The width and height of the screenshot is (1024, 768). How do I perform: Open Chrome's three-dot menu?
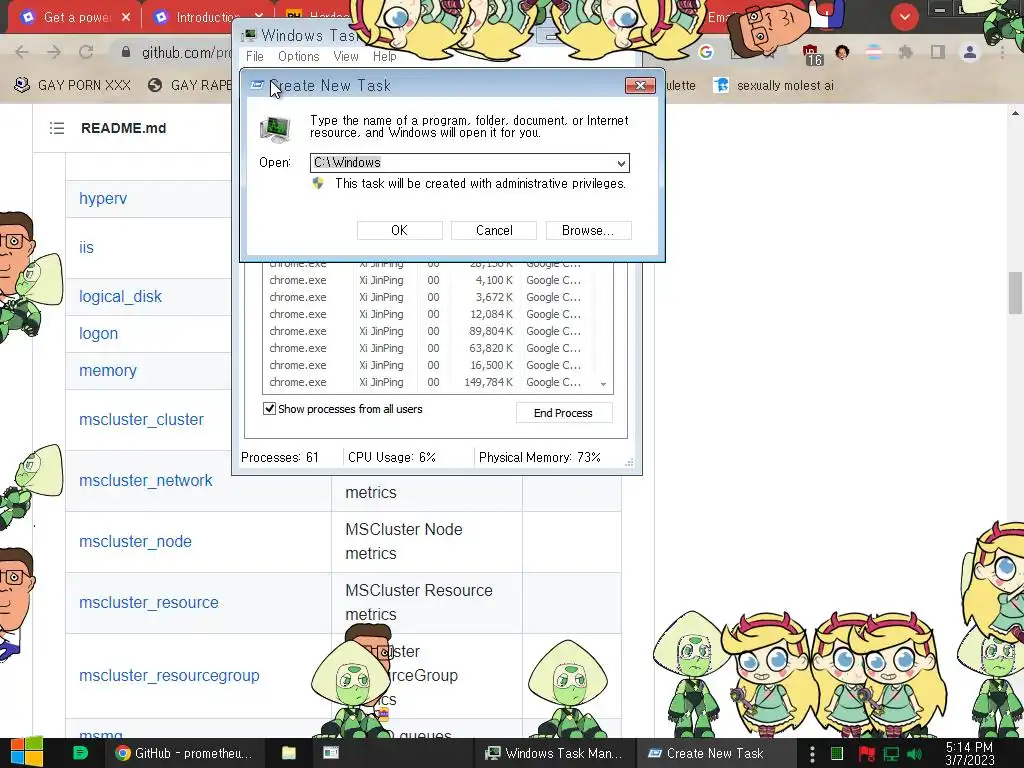click(x=1002, y=52)
